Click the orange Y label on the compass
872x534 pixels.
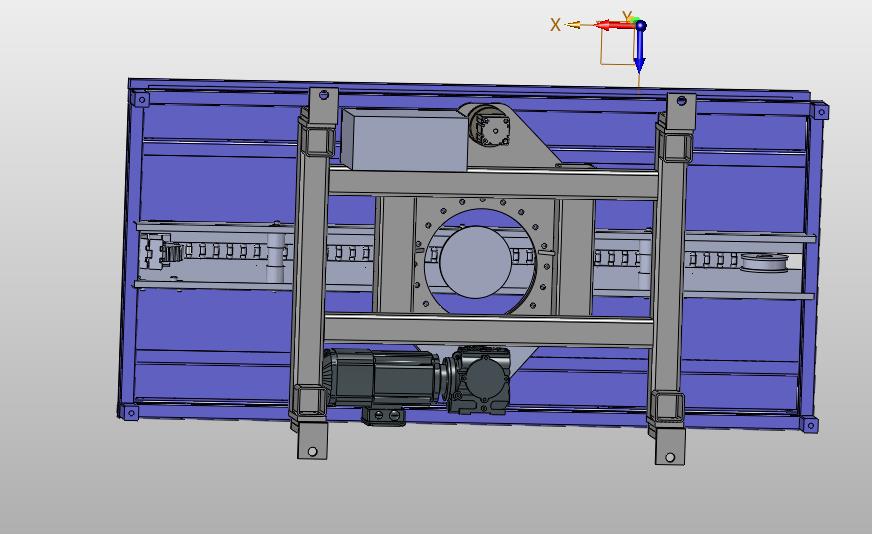tap(627, 17)
